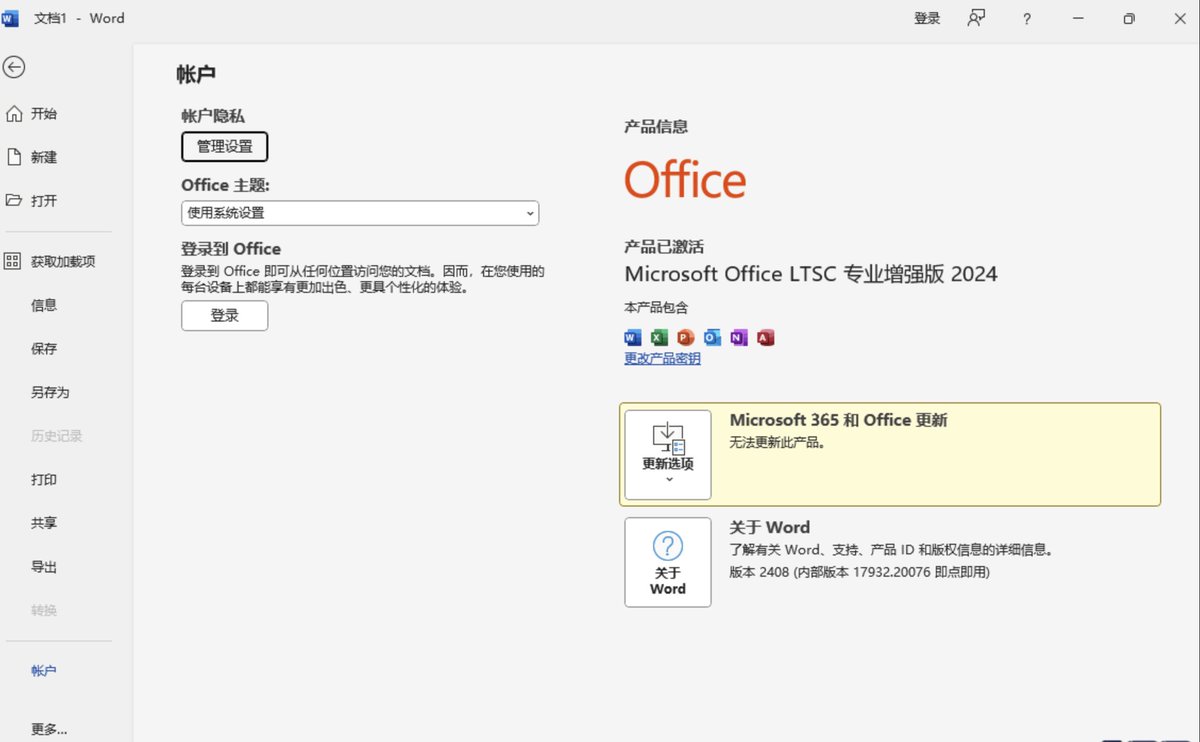Click the Microsoft 365 和 Office 更新 heading
The width and height of the screenshot is (1200, 742).
pyautogui.click(x=838, y=421)
